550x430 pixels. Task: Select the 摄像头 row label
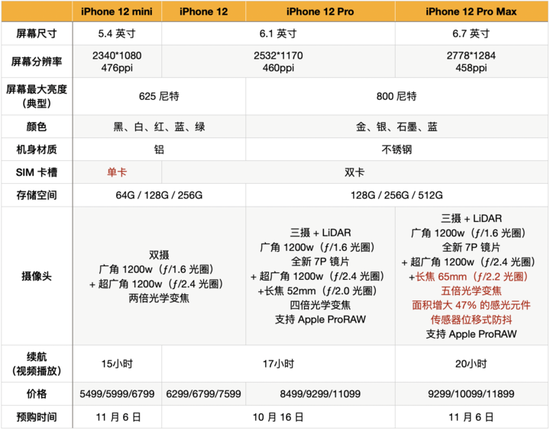click(36, 276)
